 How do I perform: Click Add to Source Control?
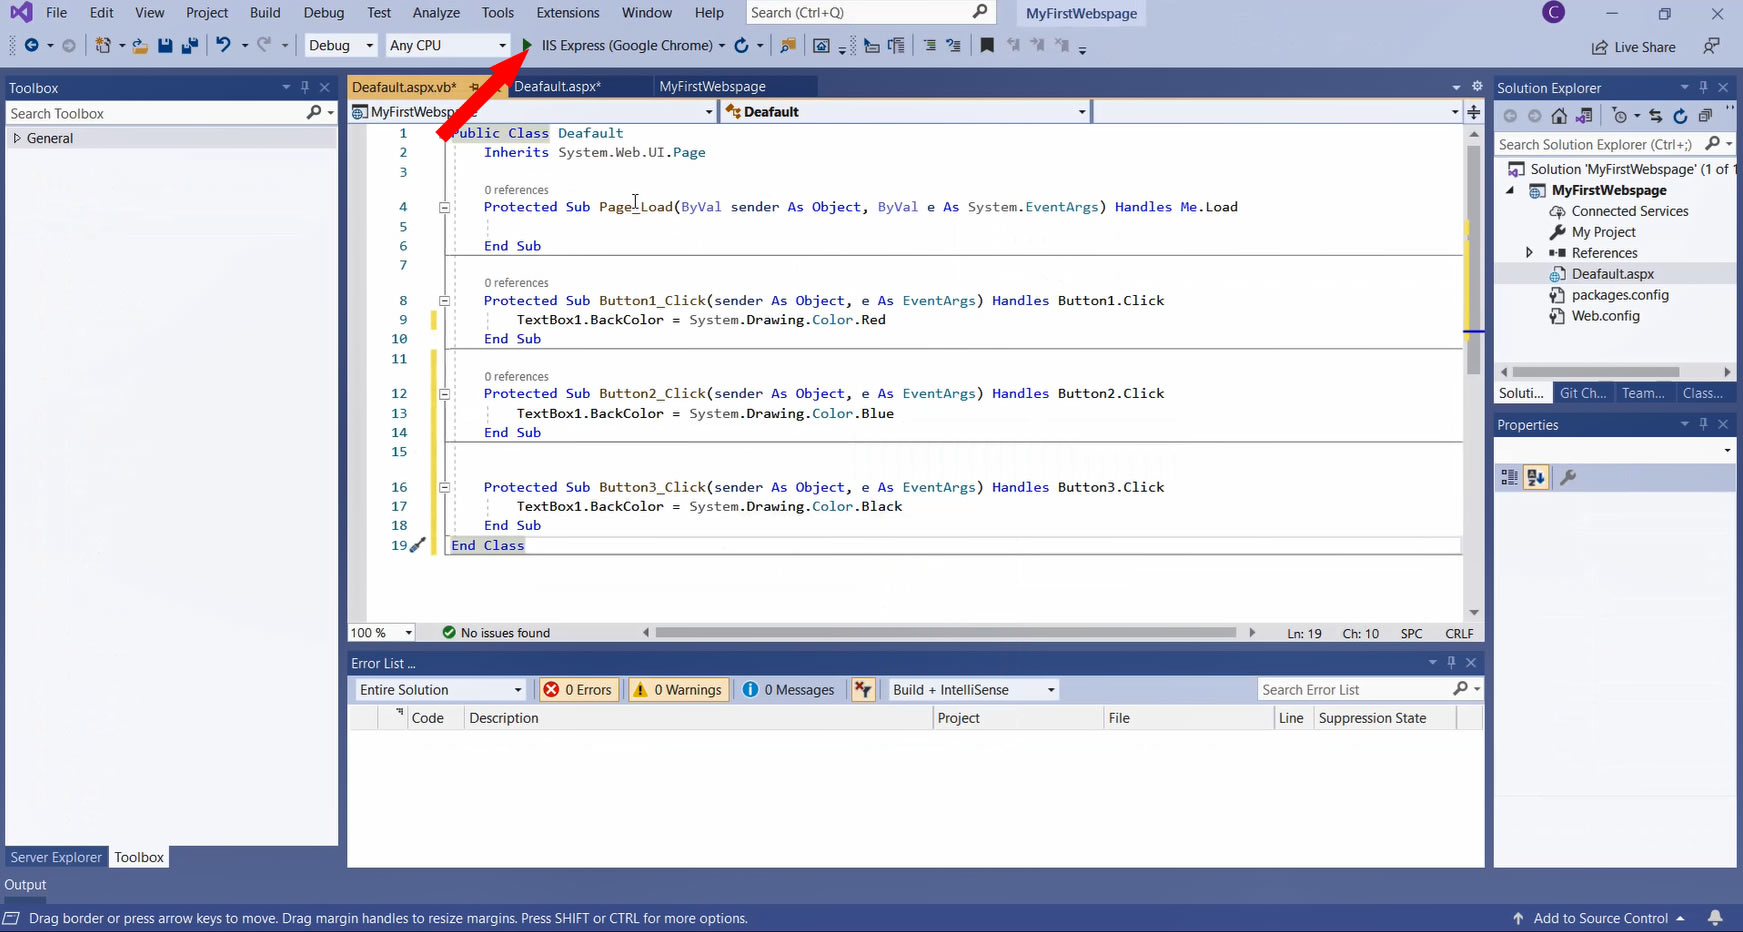[x=1600, y=918]
